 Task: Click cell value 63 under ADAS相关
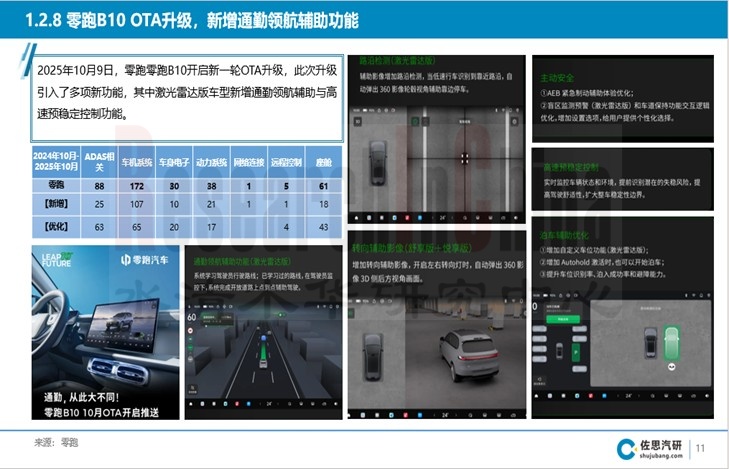(x=99, y=227)
